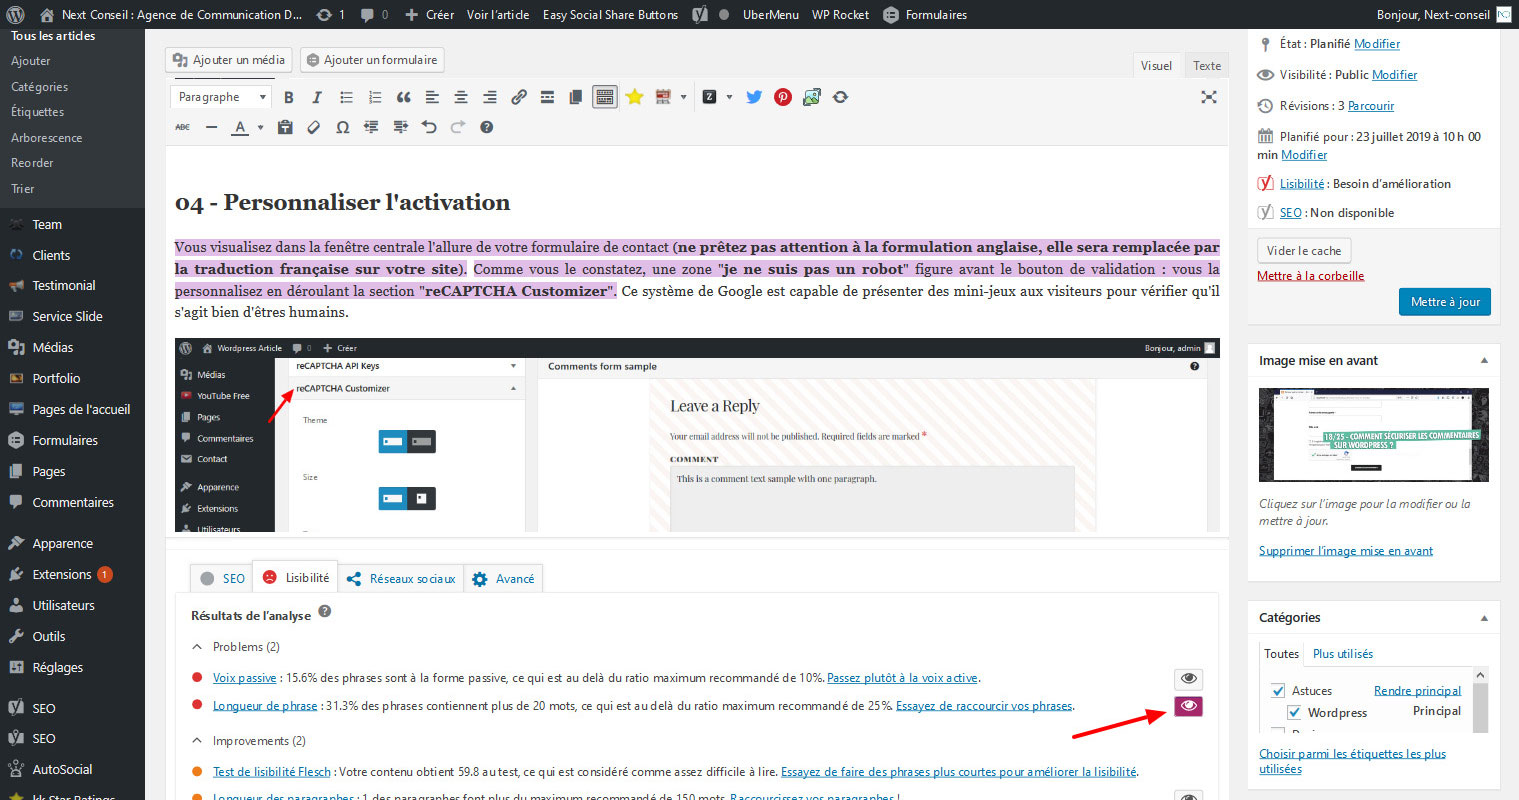Click the paste as text icon
Viewport: 1519px width, 800px height.
pyautogui.click(x=285, y=127)
